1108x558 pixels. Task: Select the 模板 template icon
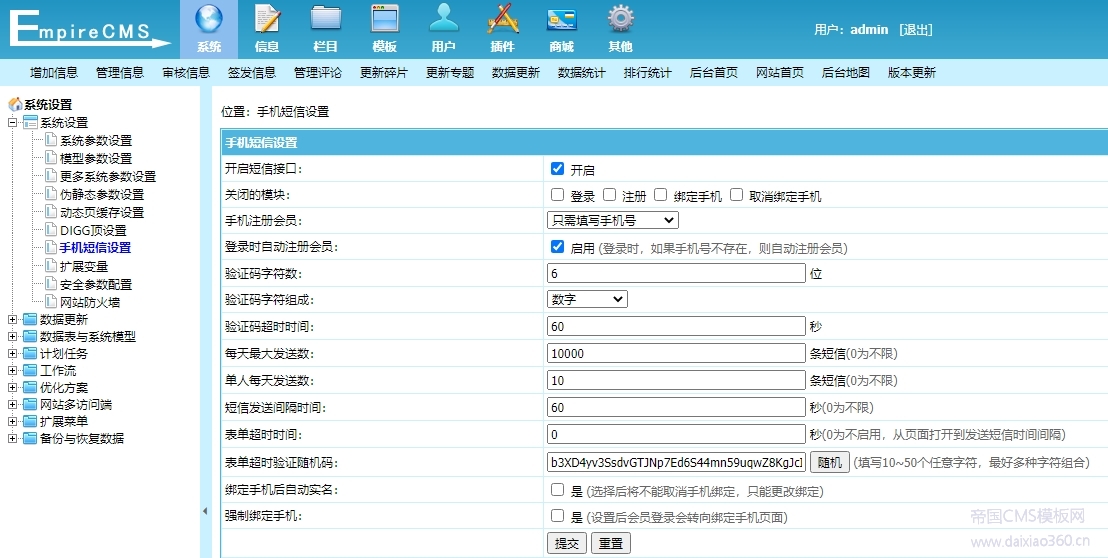tap(385, 28)
